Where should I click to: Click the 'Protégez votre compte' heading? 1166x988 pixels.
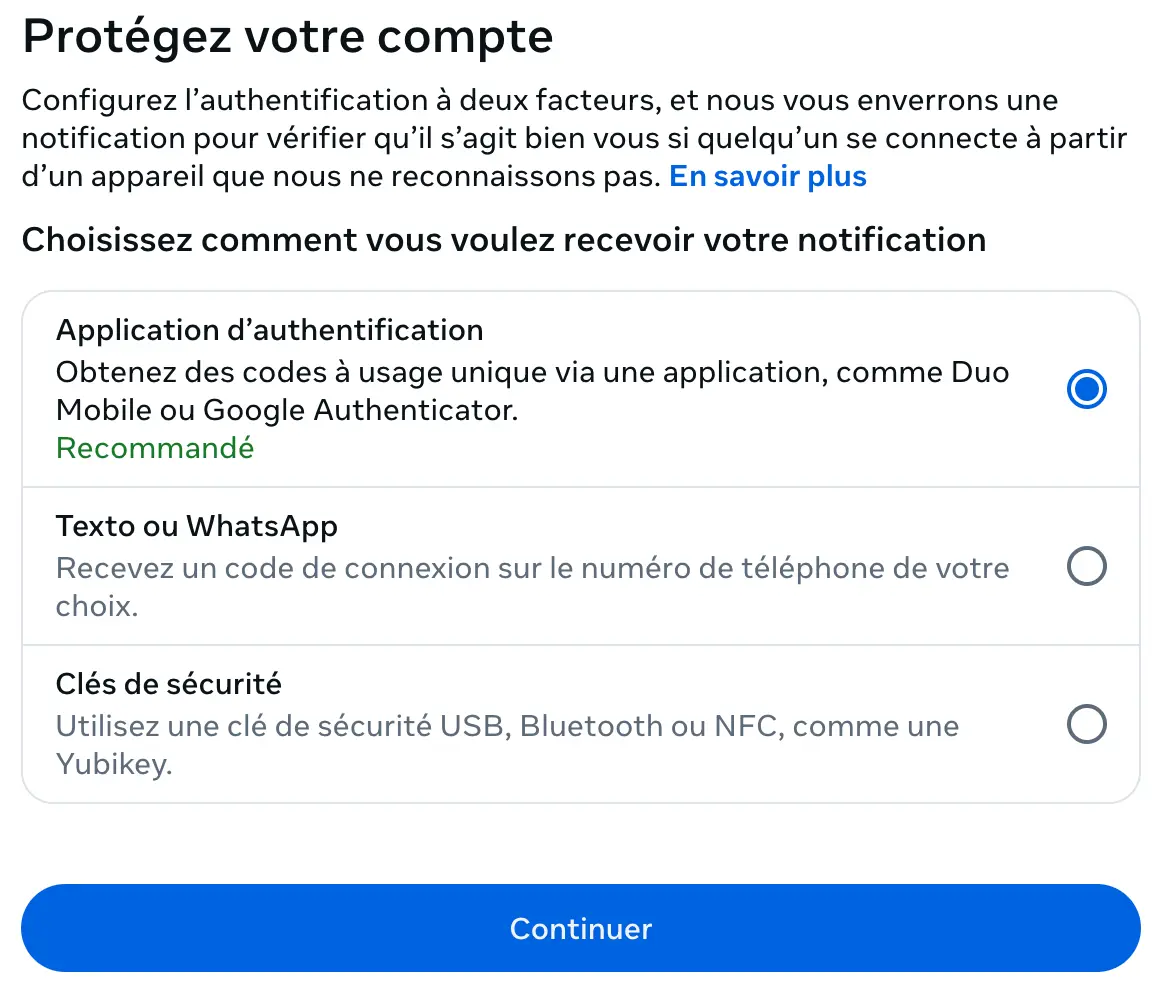click(x=287, y=37)
